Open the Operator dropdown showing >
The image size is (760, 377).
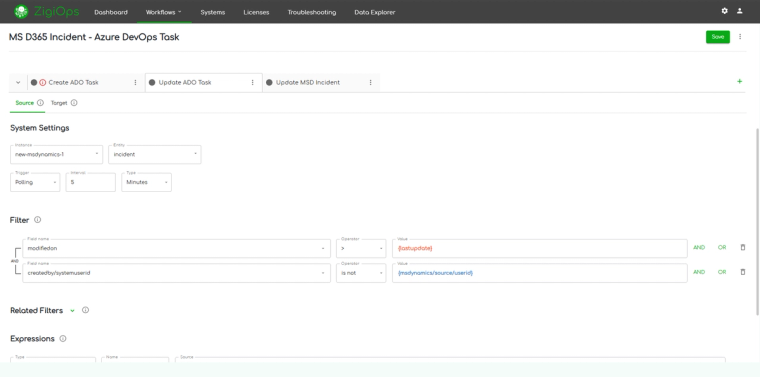pos(361,248)
